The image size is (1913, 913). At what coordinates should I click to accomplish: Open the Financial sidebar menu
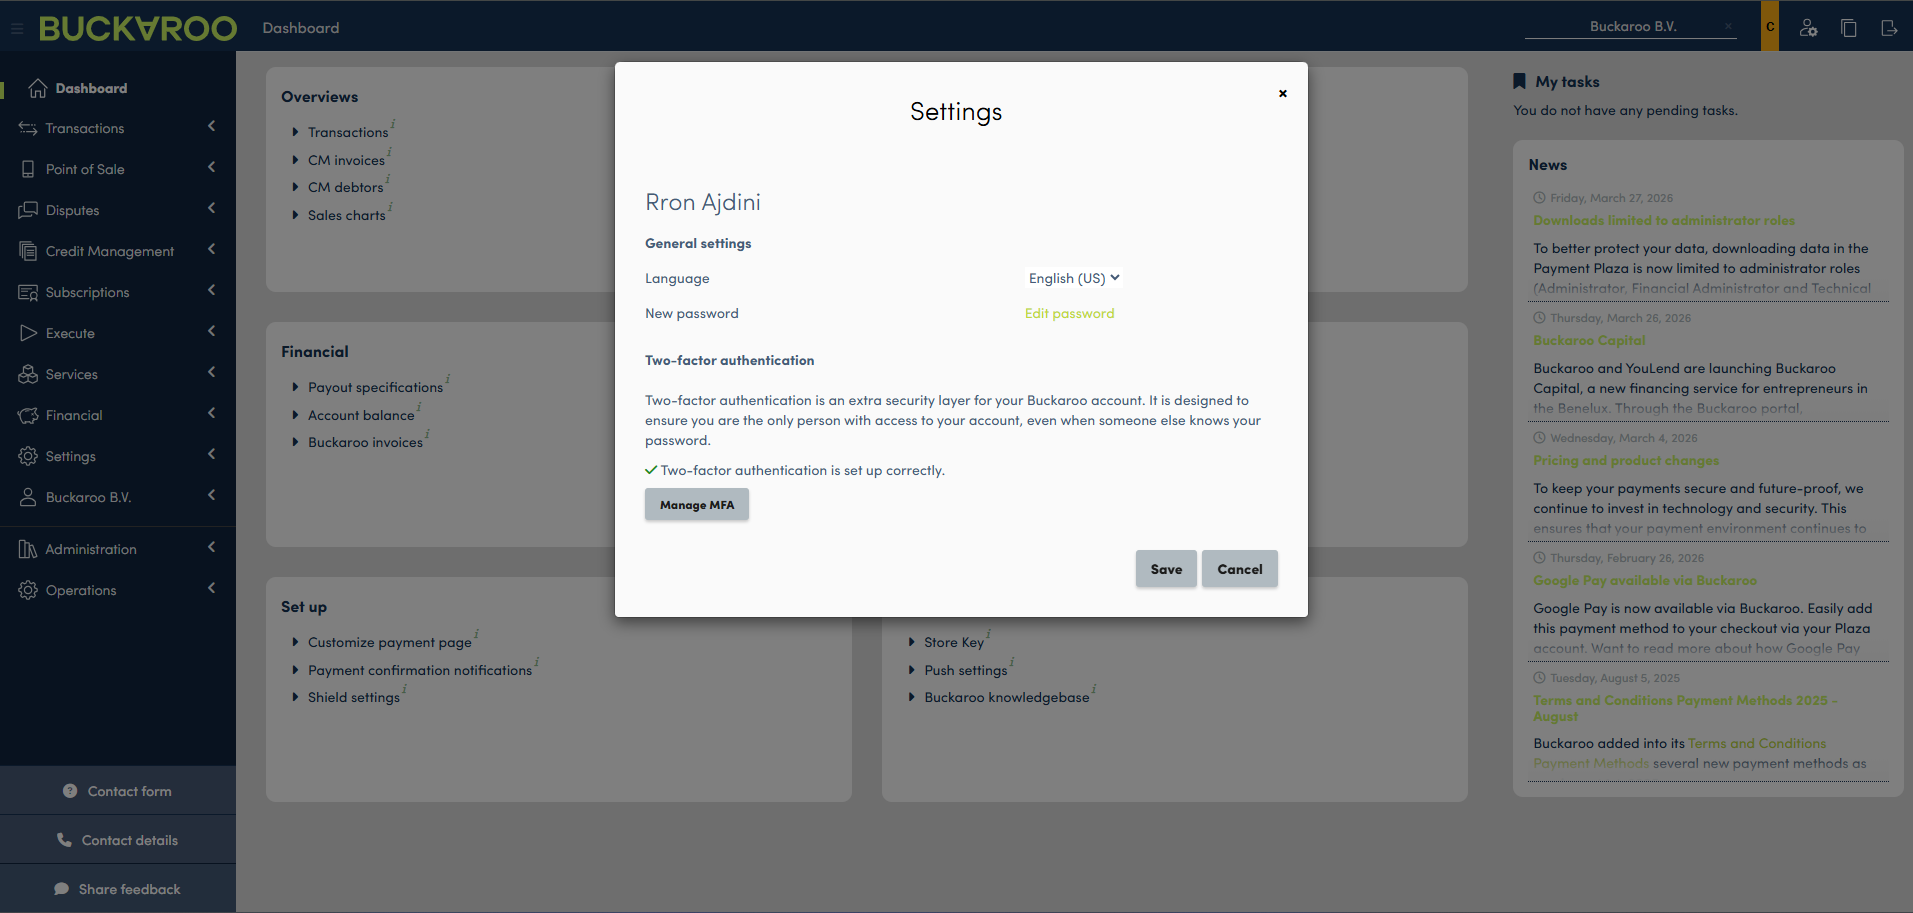click(118, 415)
